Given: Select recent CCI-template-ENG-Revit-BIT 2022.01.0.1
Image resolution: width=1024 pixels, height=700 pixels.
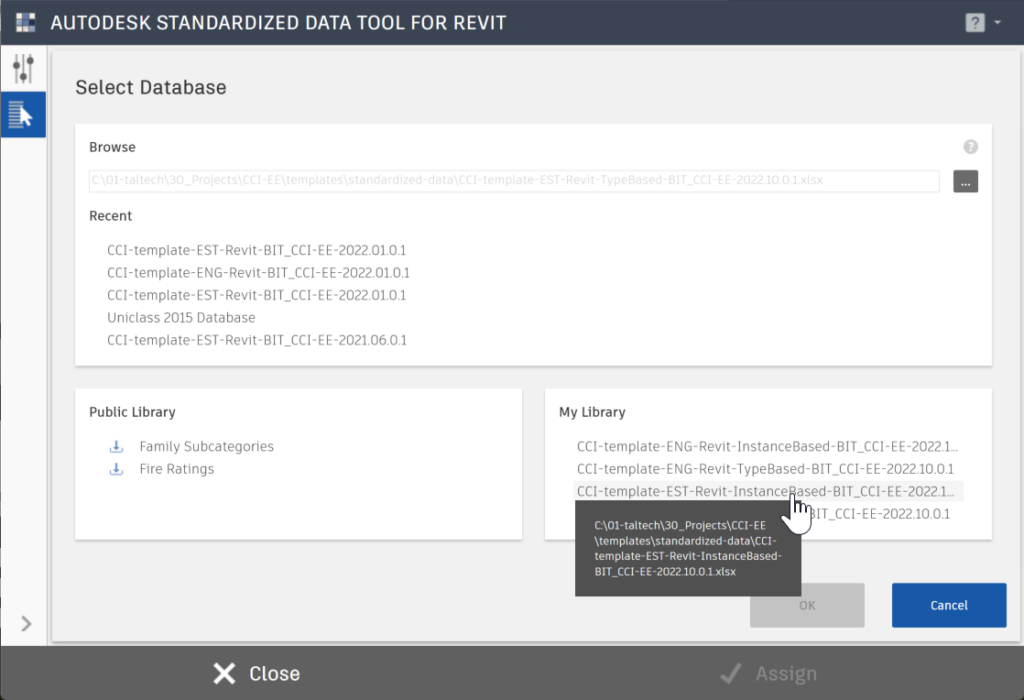Looking at the screenshot, I should tap(258, 272).
